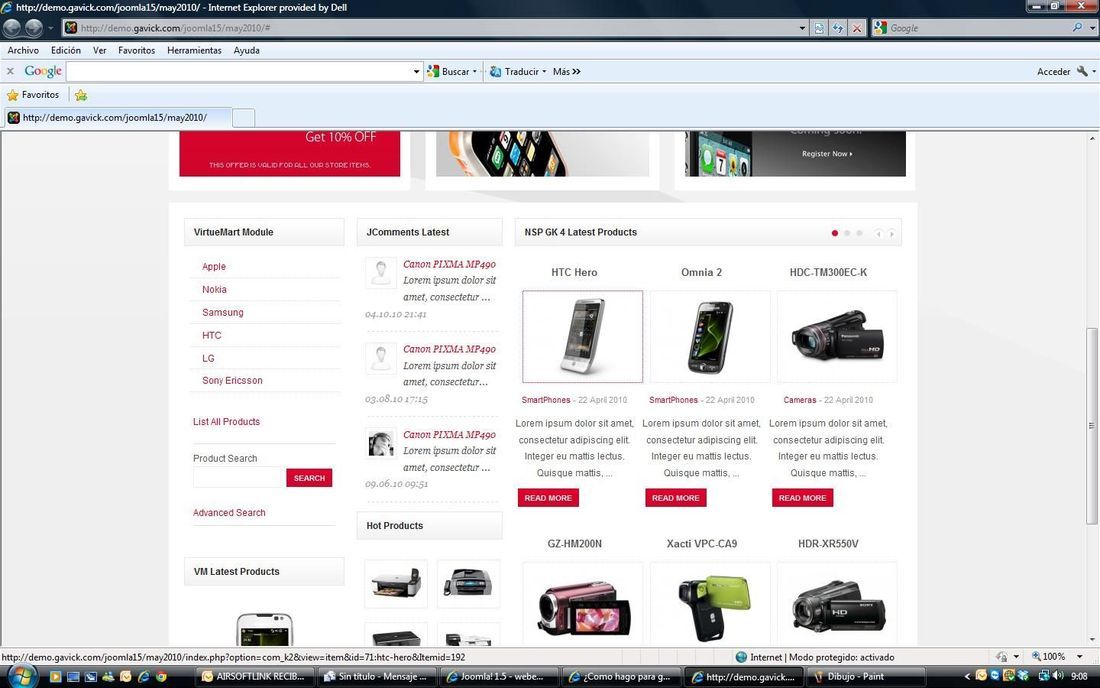Open SmartPhones category under HTC Hero
Viewport: 1100px width, 688px height.
(x=546, y=400)
